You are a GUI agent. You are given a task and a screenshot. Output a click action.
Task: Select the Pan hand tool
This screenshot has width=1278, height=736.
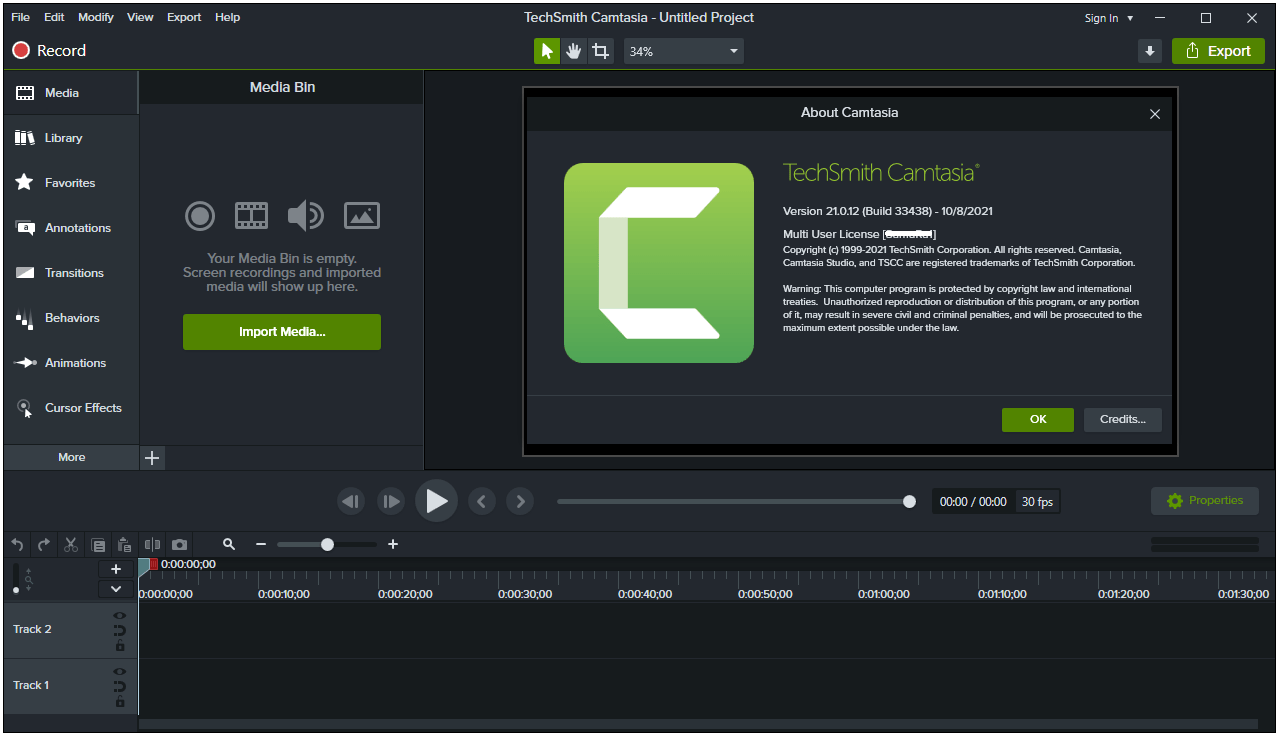coord(573,51)
